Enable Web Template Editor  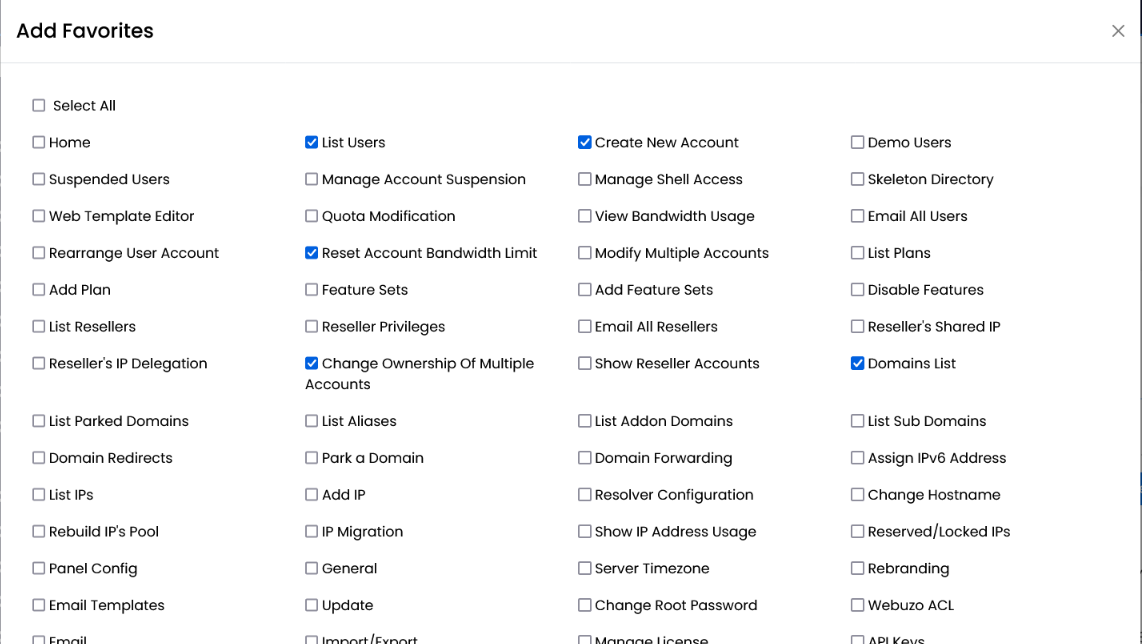point(38,216)
